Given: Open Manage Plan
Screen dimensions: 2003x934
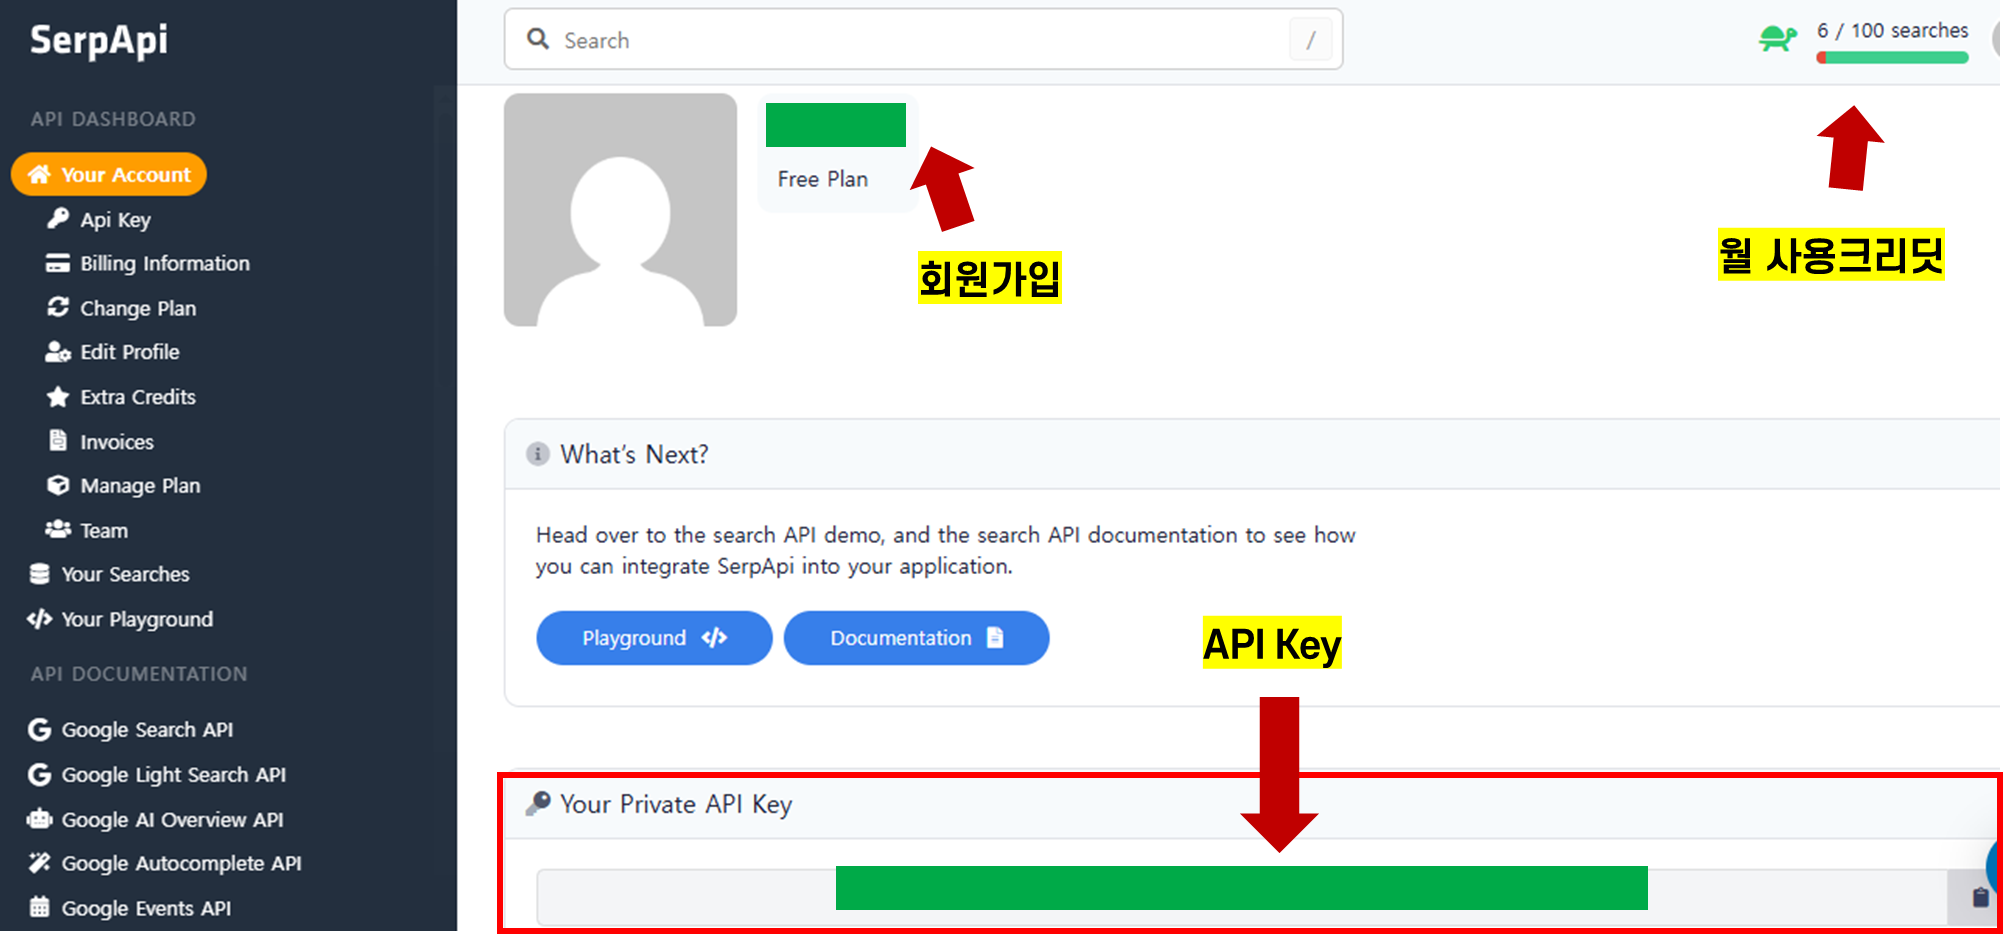Looking at the screenshot, I should 140,485.
